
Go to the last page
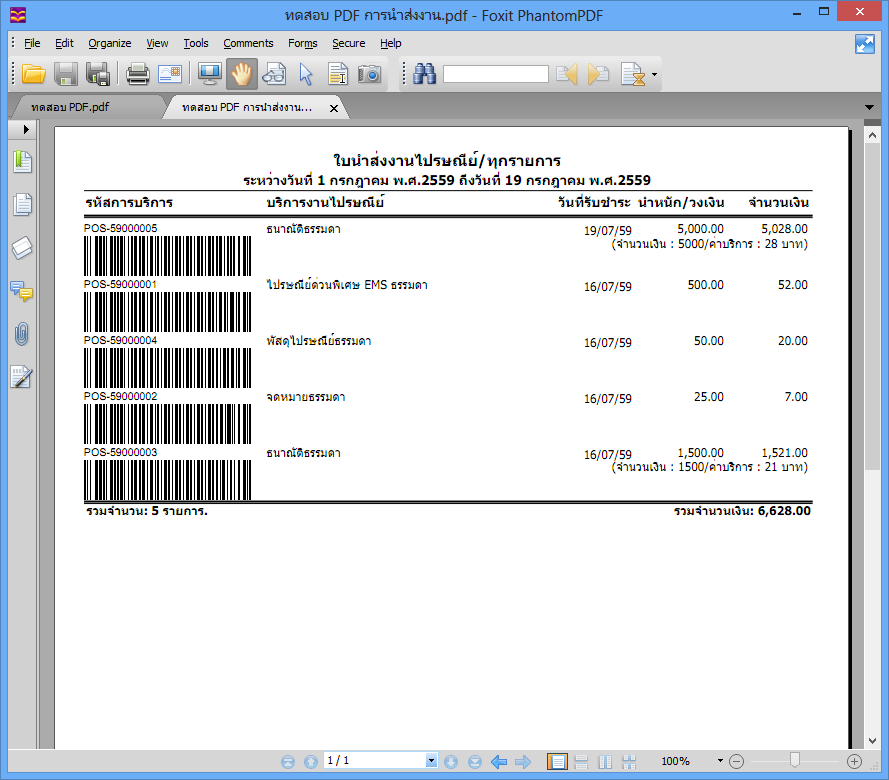(x=475, y=761)
